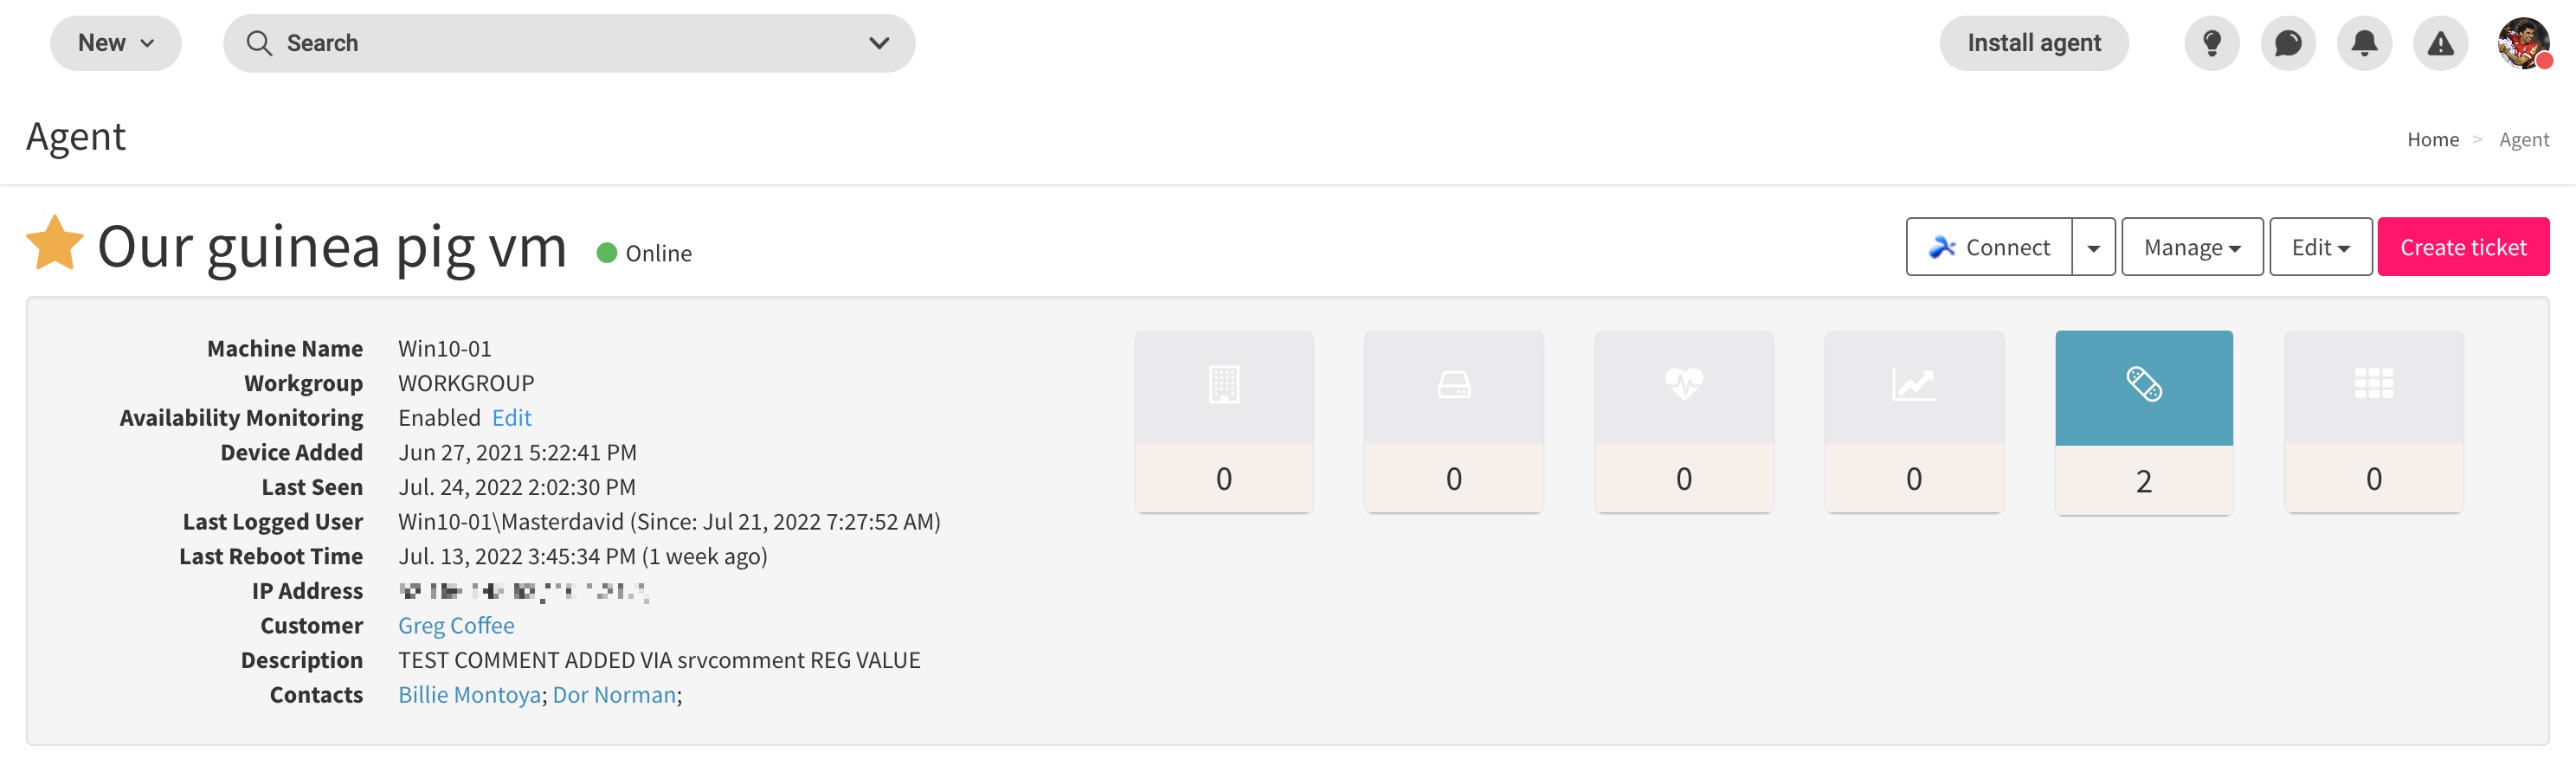Select the health heartbeat tile
Viewport: 2576px width, 765px height.
(1684, 422)
